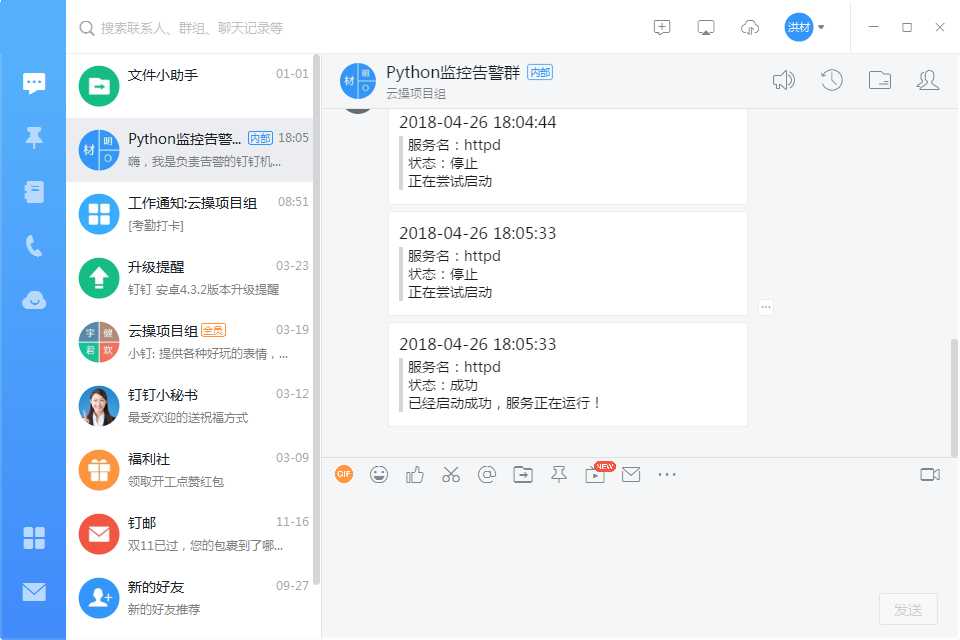Click the 发送 send button

tap(908, 608)
